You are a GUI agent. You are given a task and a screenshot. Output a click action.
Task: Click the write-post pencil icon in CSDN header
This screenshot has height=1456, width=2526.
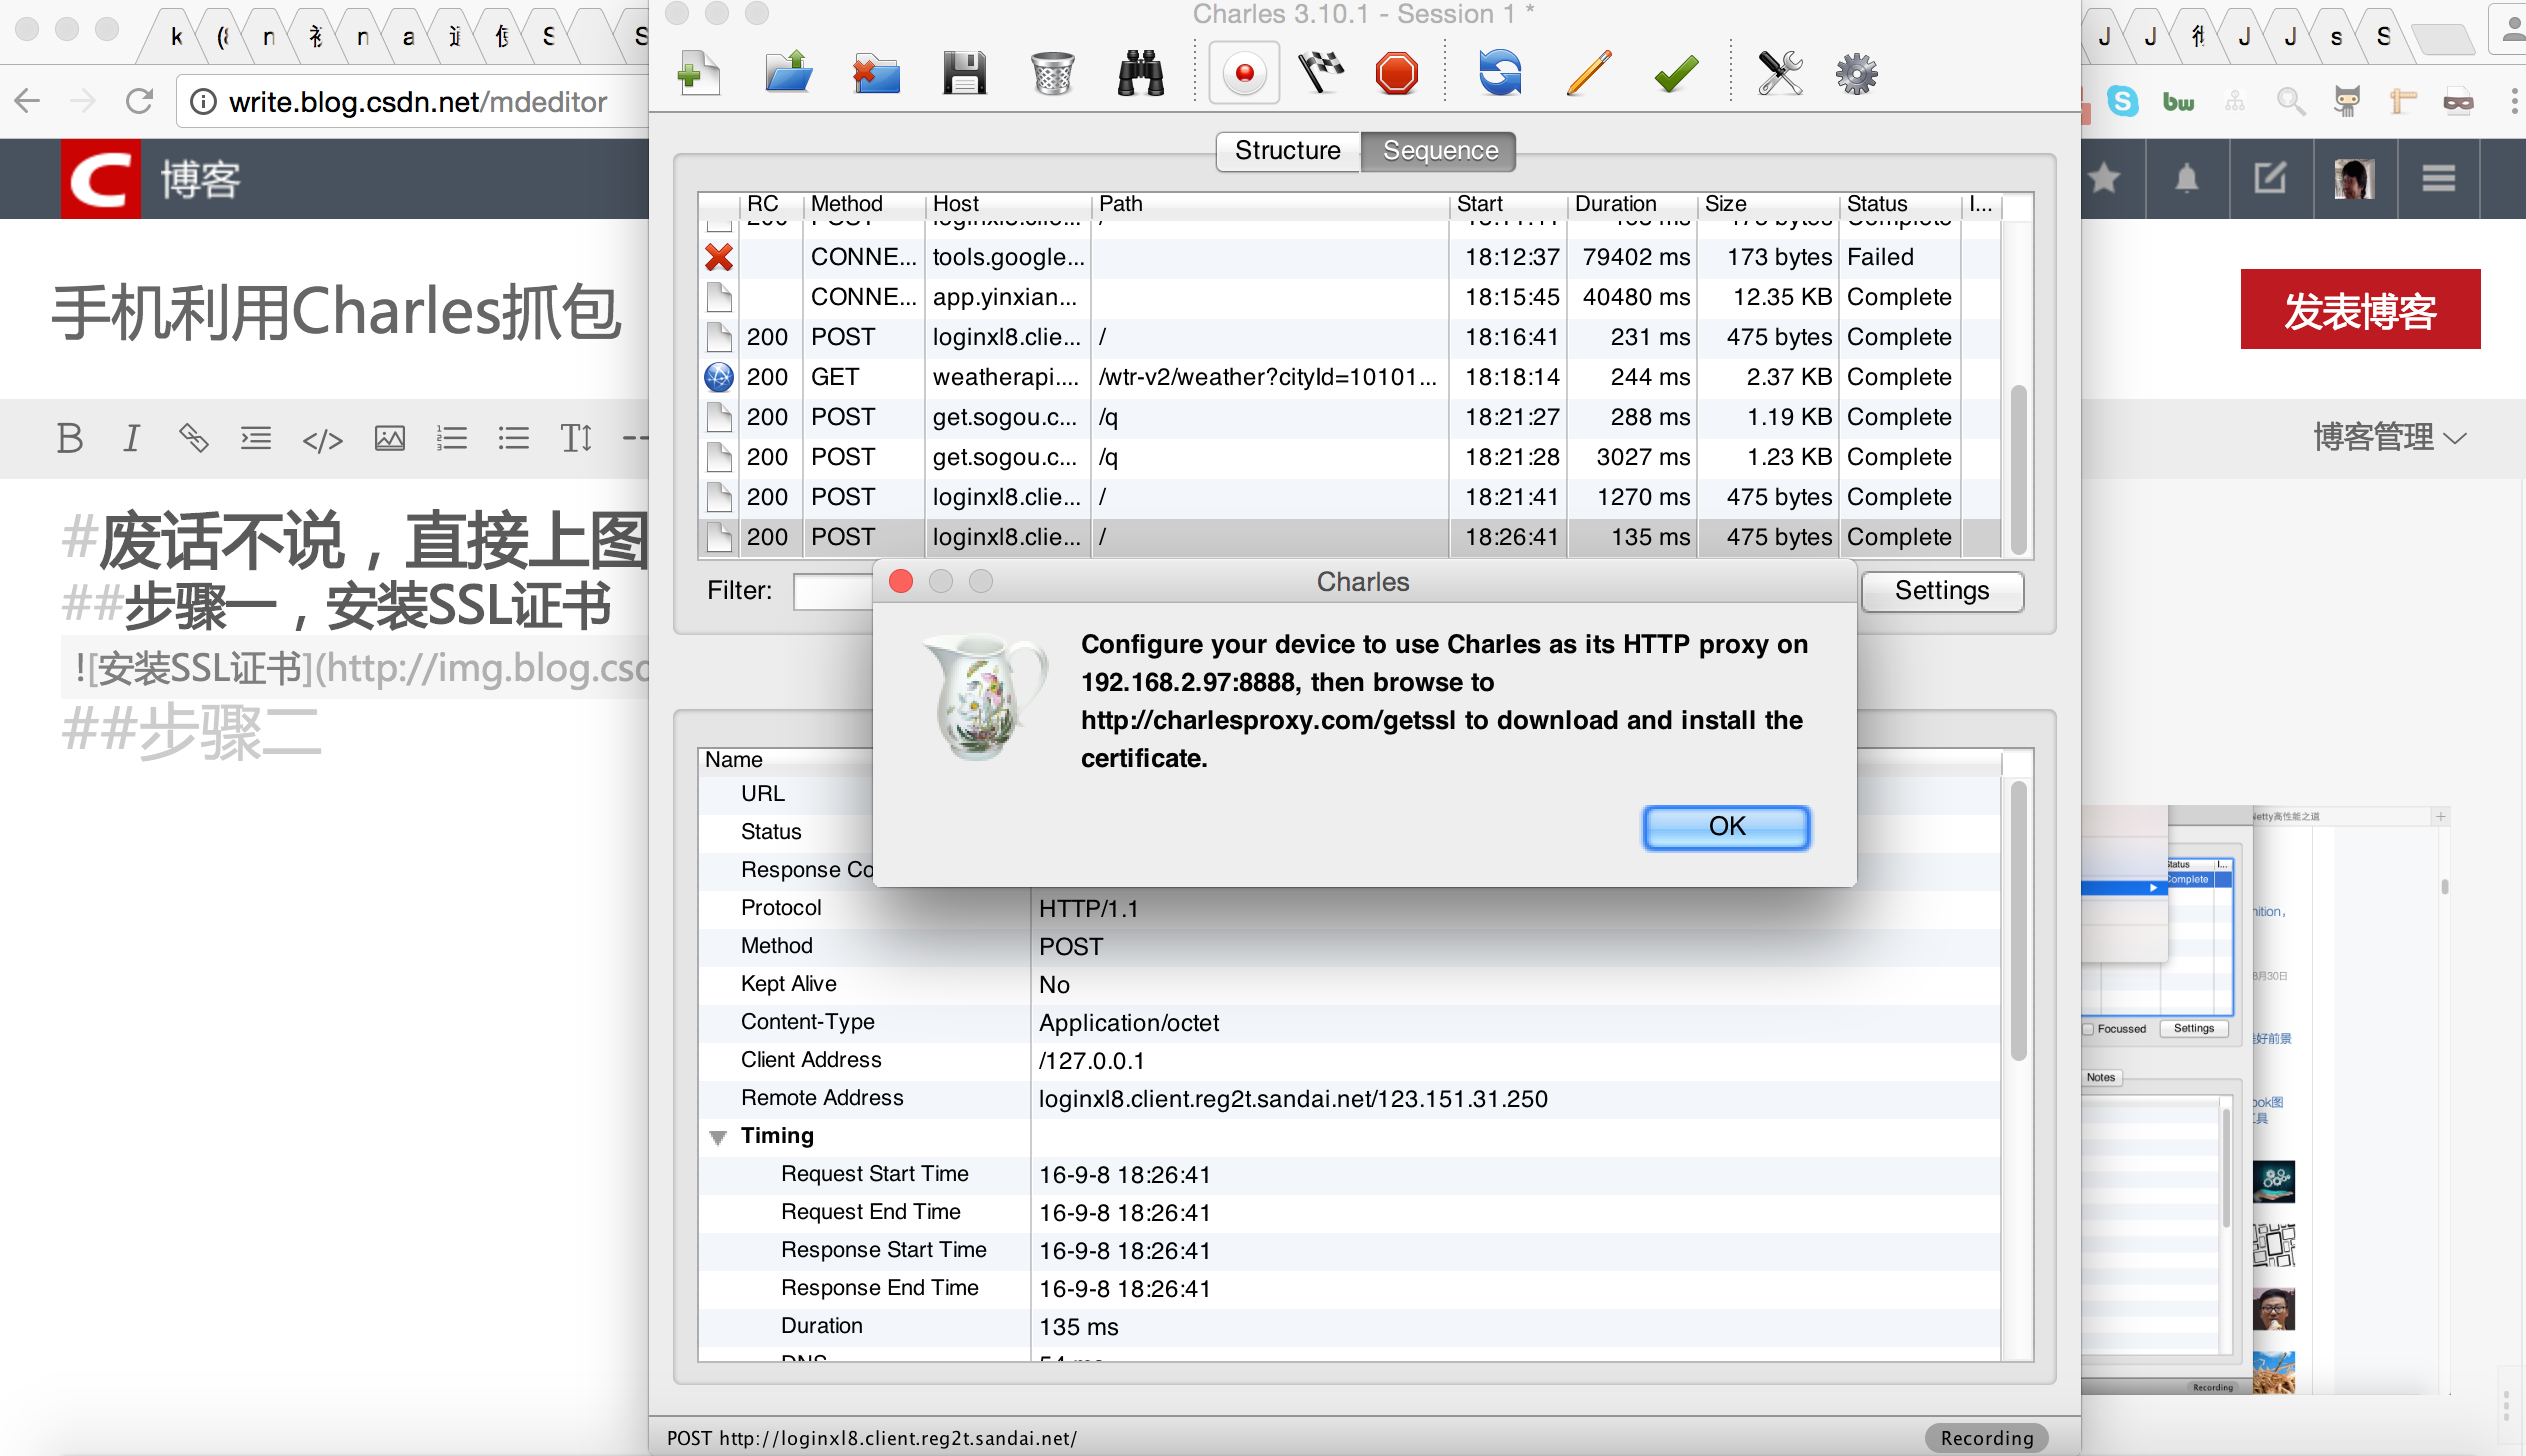tap(2270, 178)
